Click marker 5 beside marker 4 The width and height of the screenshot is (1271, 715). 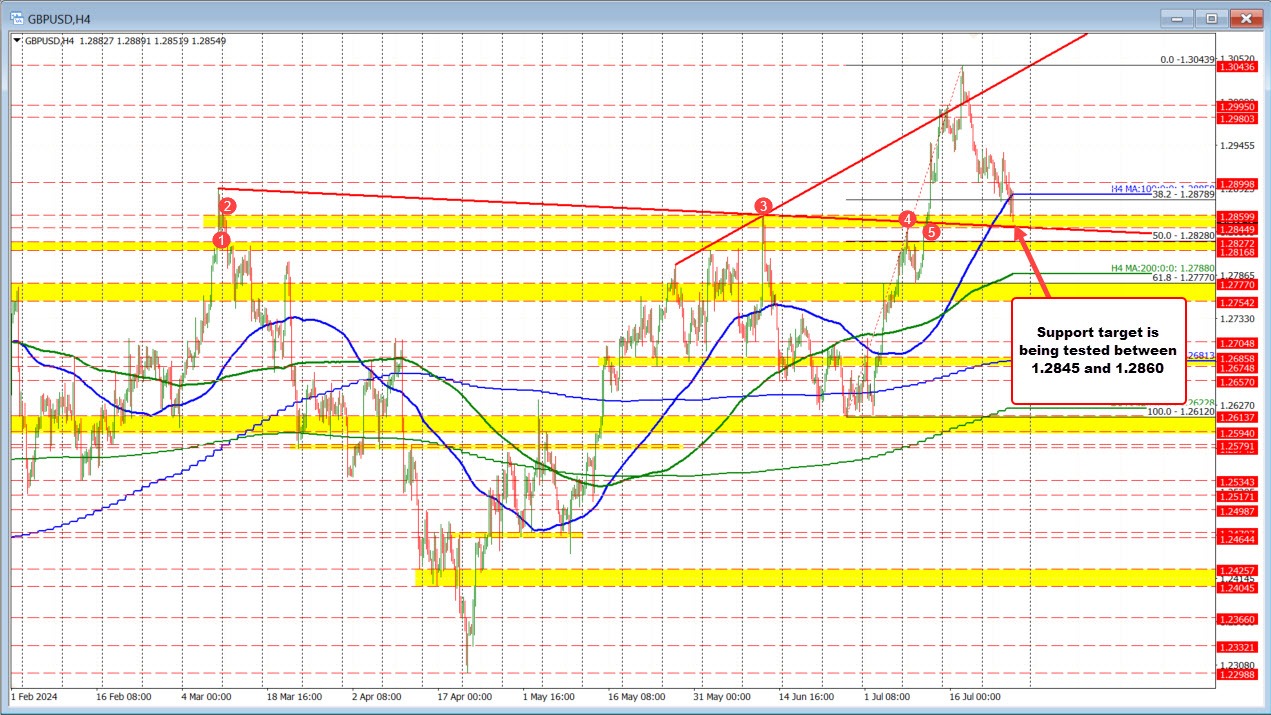(x=931, y=231)
